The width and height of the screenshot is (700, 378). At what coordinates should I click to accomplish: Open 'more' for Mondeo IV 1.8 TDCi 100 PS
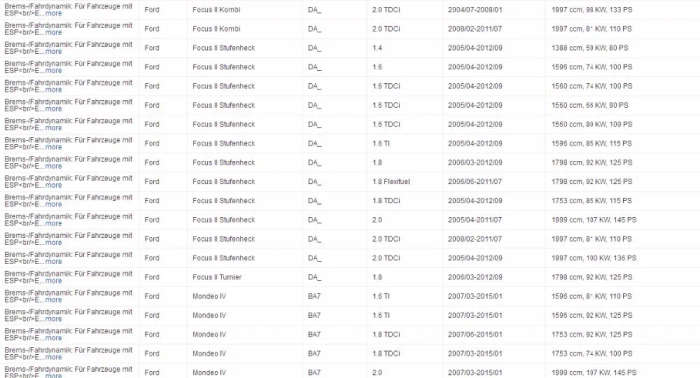coord(54,357)
